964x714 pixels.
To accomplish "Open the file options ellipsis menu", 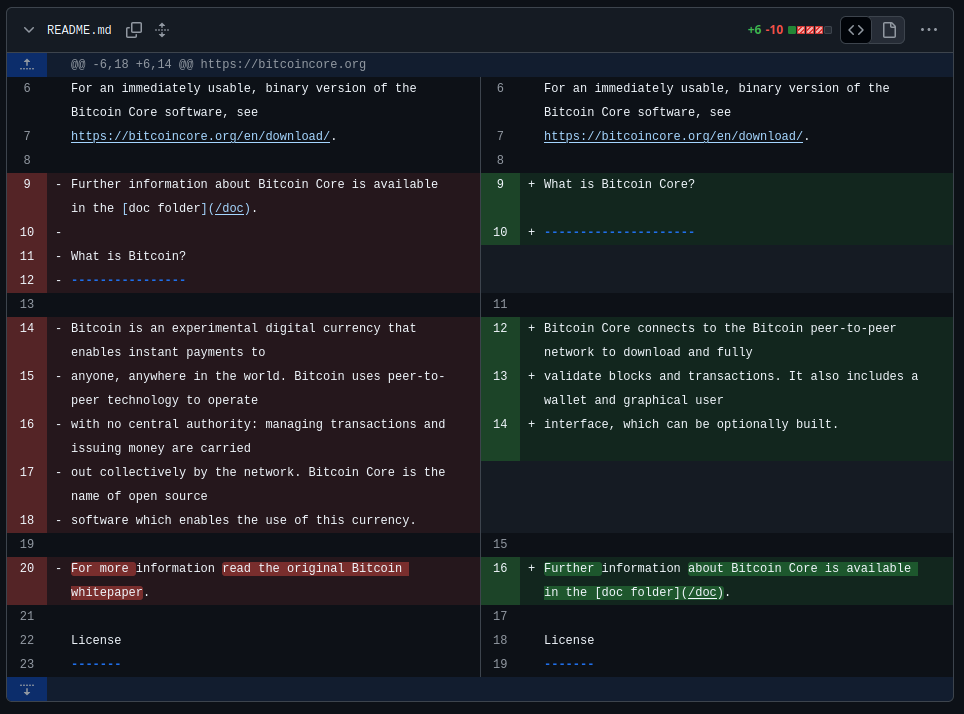I will point(928,30).
